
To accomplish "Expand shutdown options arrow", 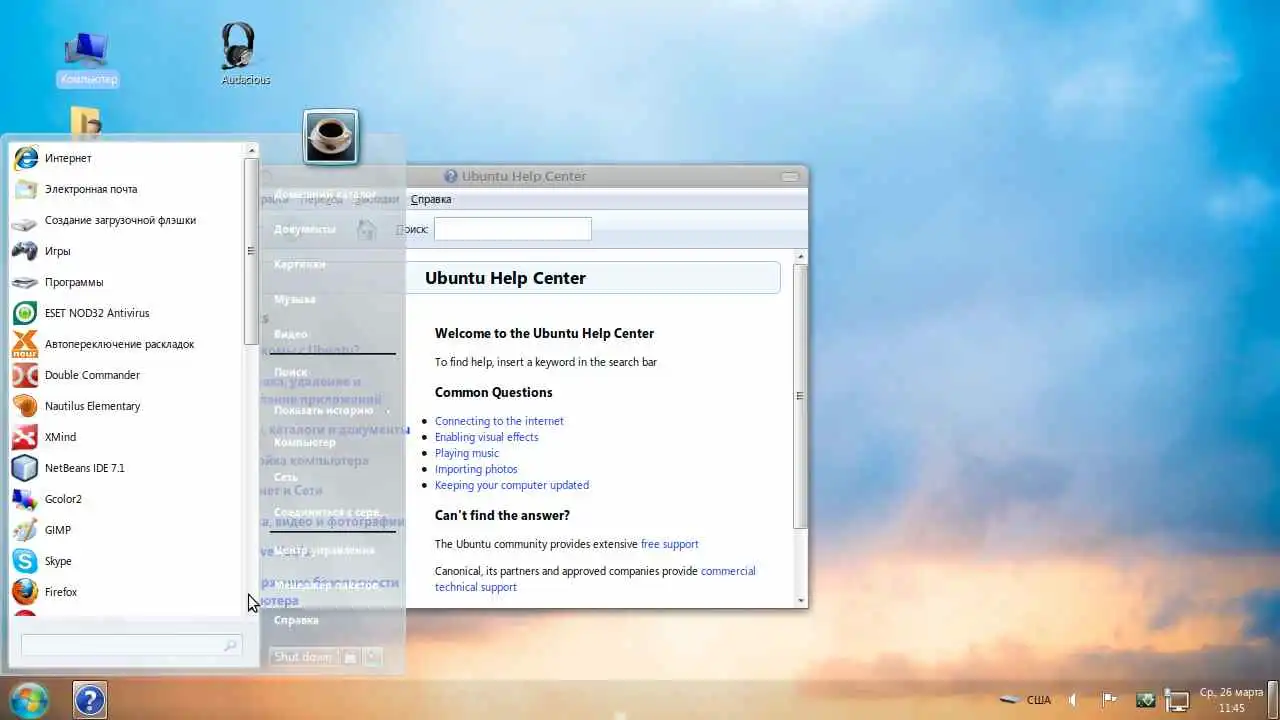I will 373,657.
